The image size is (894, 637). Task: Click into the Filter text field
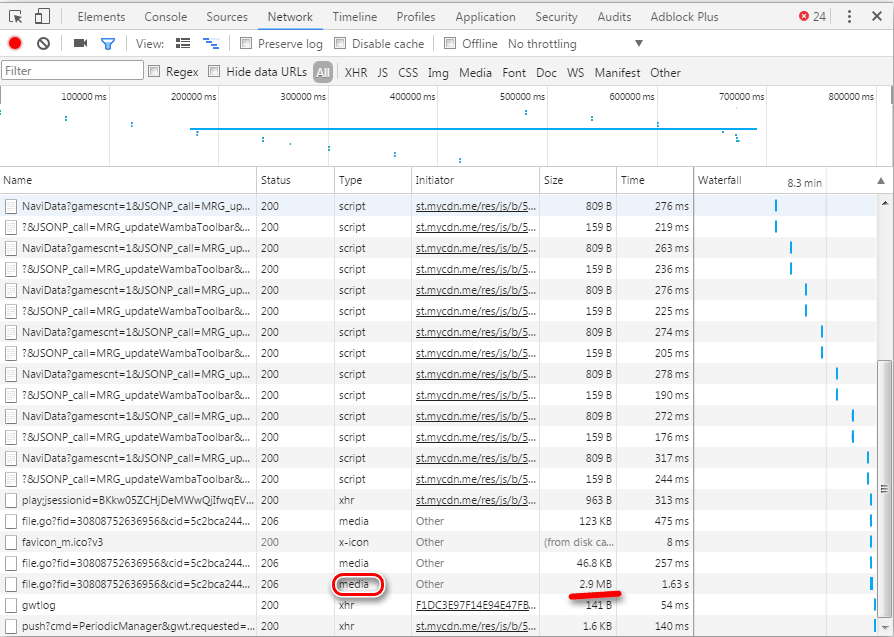(x=72, y=71)
